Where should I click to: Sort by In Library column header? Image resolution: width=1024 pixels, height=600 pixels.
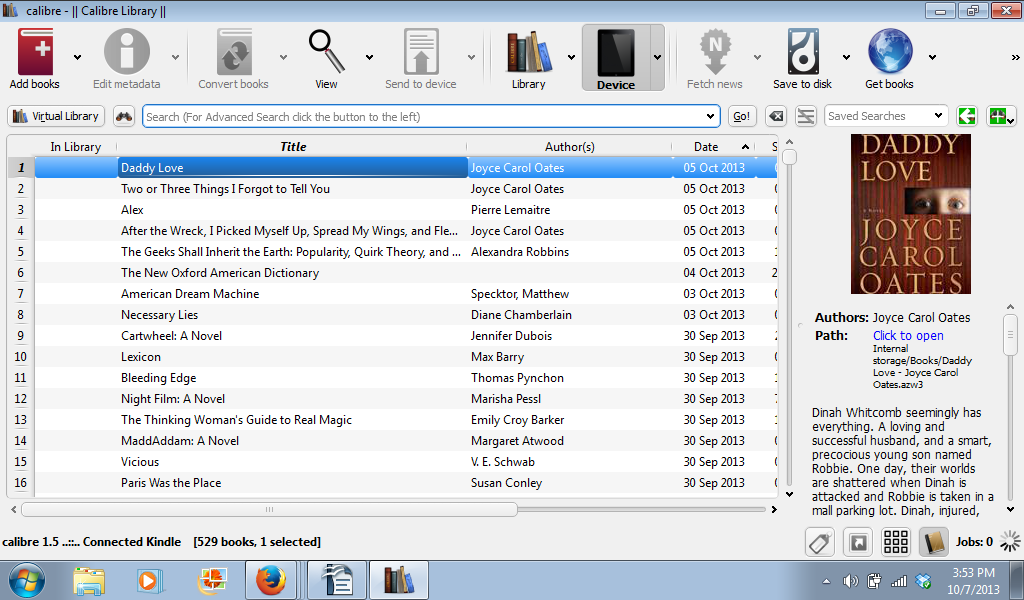point(76,147)
